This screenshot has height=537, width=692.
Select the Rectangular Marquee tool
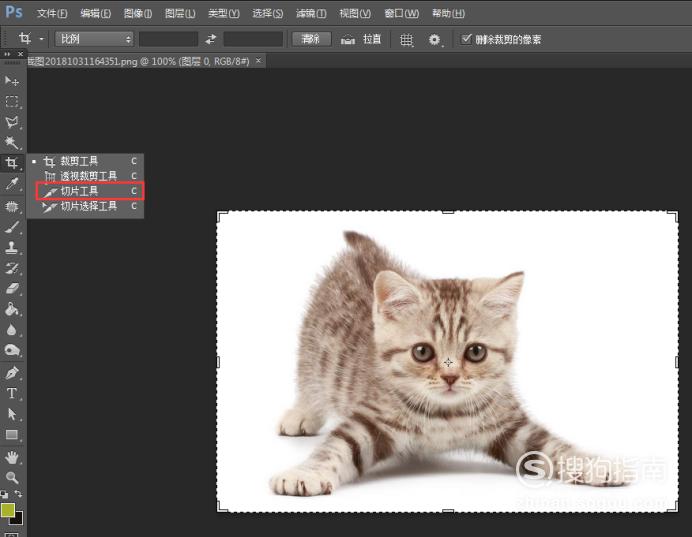[12, 102]
